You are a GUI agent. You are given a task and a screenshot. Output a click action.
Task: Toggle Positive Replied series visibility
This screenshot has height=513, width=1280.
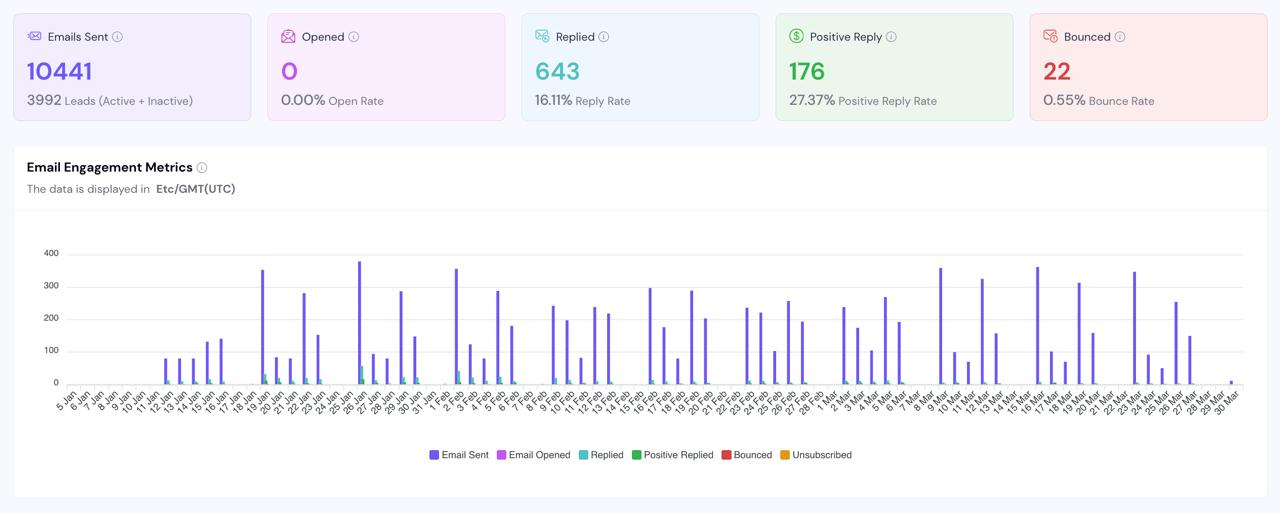coord(672,455)
